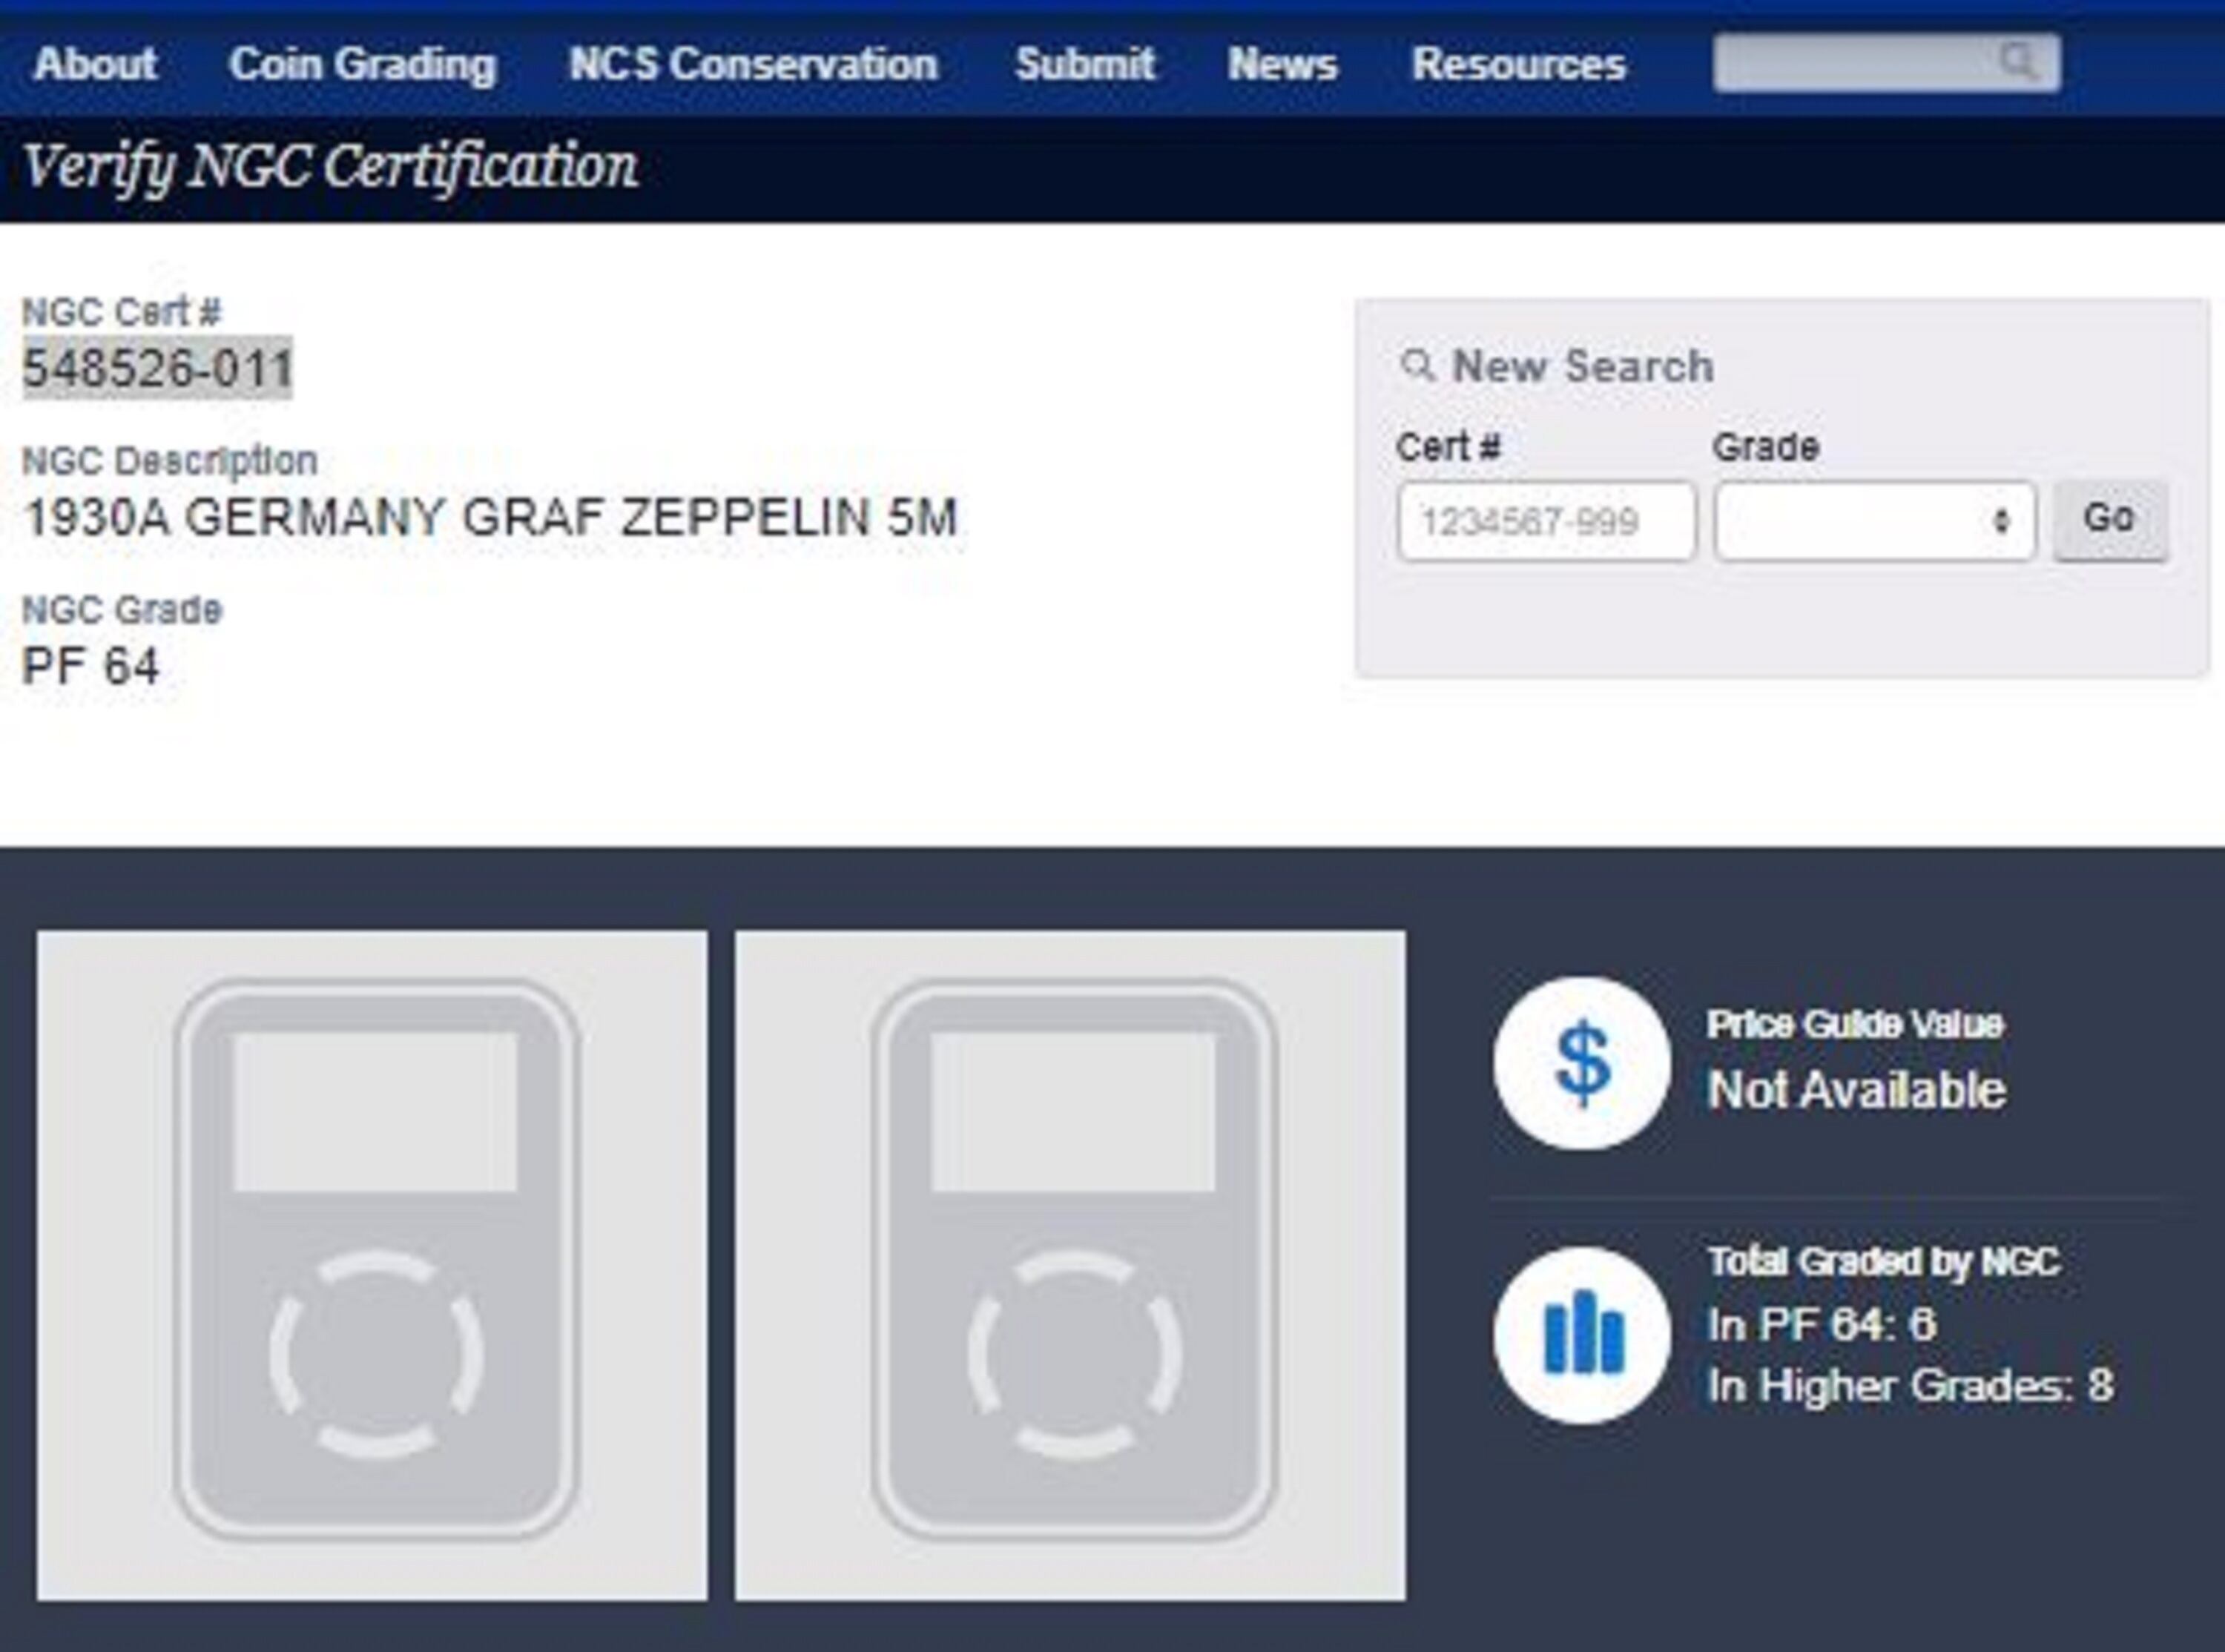Click the second coin slab placeholder image
This screenshot has width=2225, height=1652.
[x=1070, y=1266]
